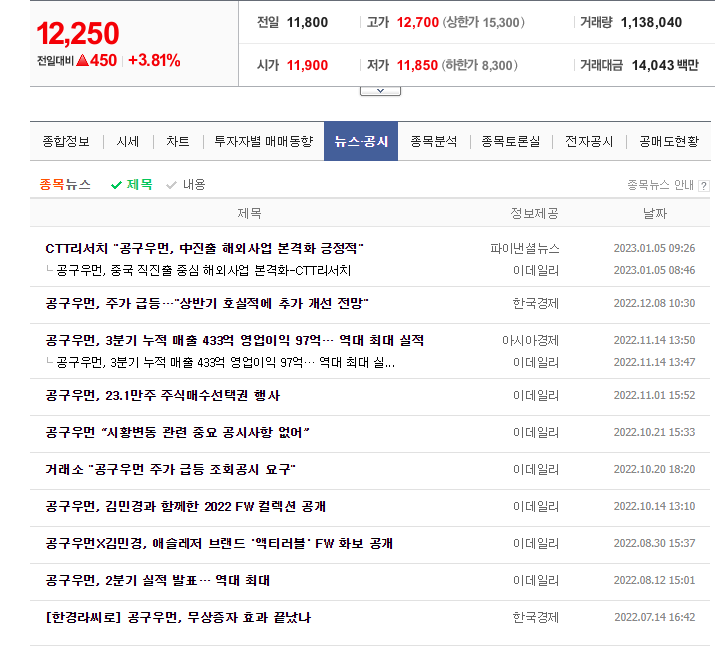Open the 차트 tab

point(177,141)
